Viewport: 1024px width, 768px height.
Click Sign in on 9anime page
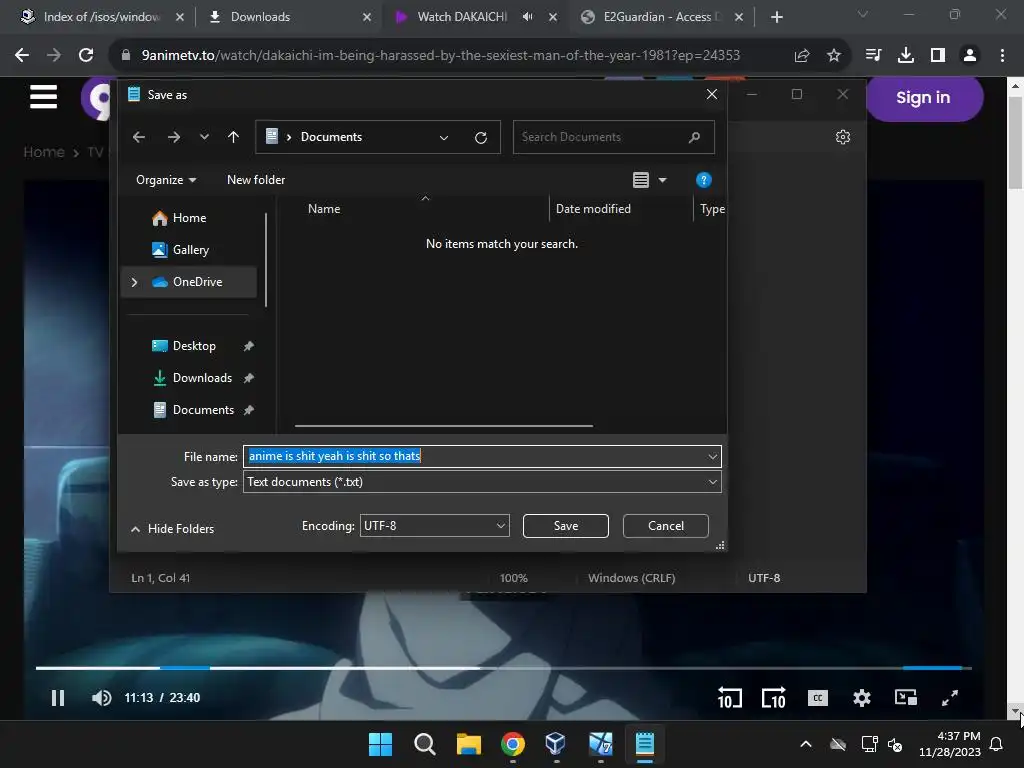coord(923,98)
